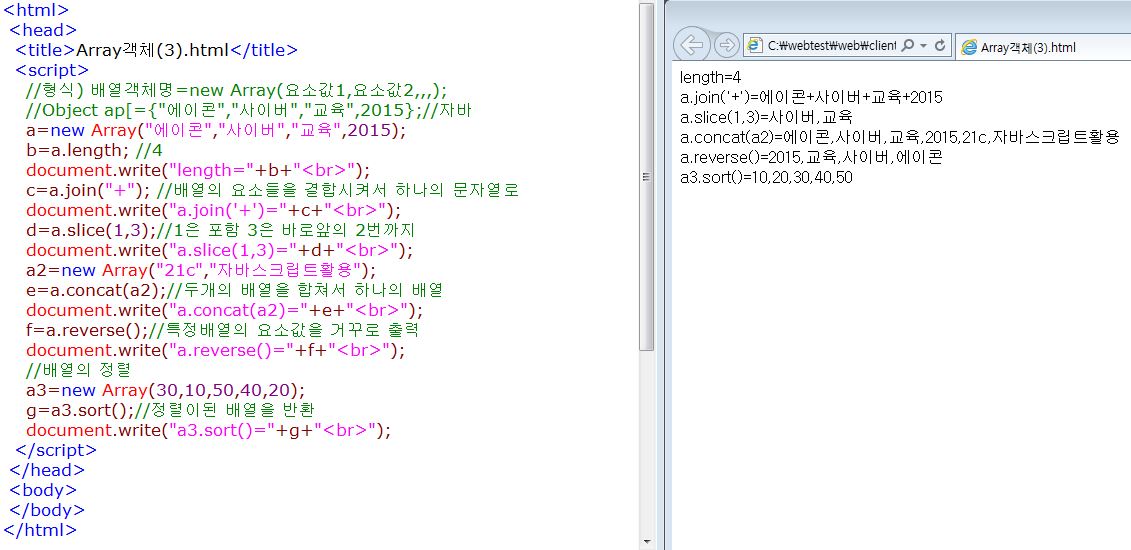1131x550 pixels.
Task: Click the browser Forward arrow button
Action: tap(727, 45)
